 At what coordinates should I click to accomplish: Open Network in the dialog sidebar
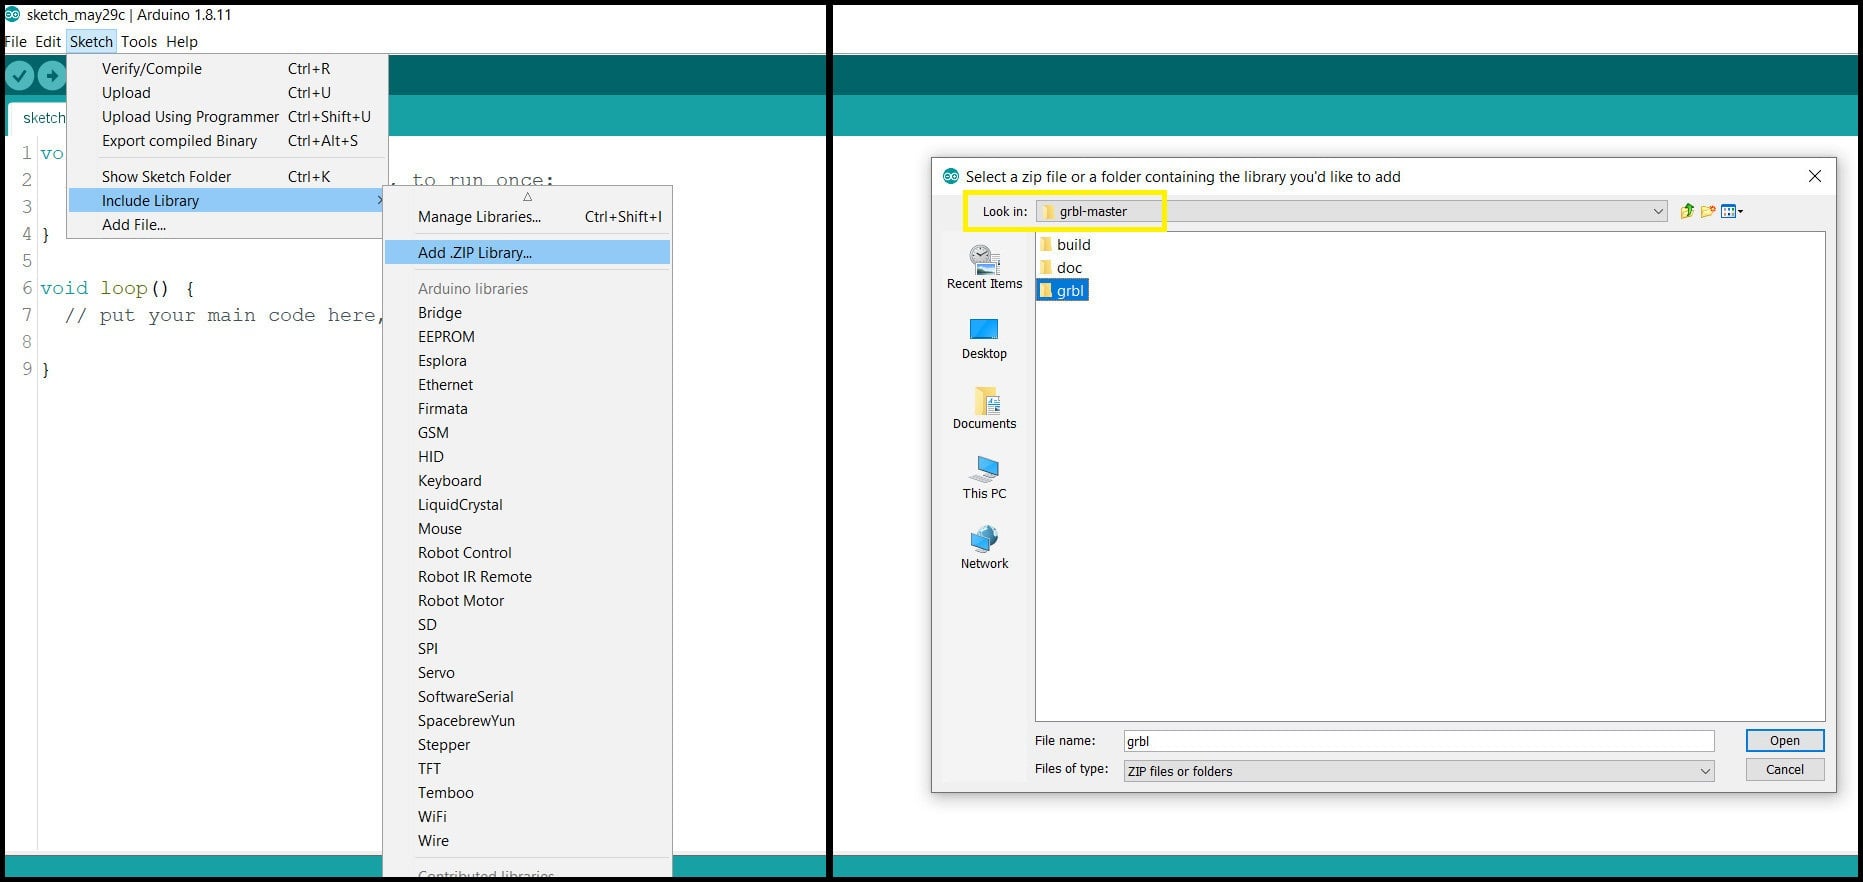[x=985, y=548]
